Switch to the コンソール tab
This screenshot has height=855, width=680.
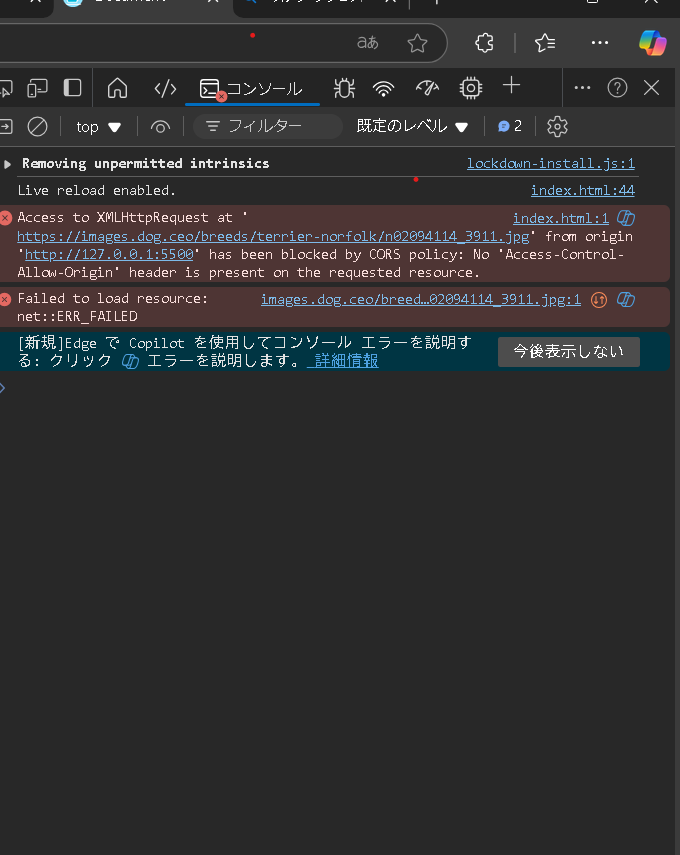tap(252, 88)
